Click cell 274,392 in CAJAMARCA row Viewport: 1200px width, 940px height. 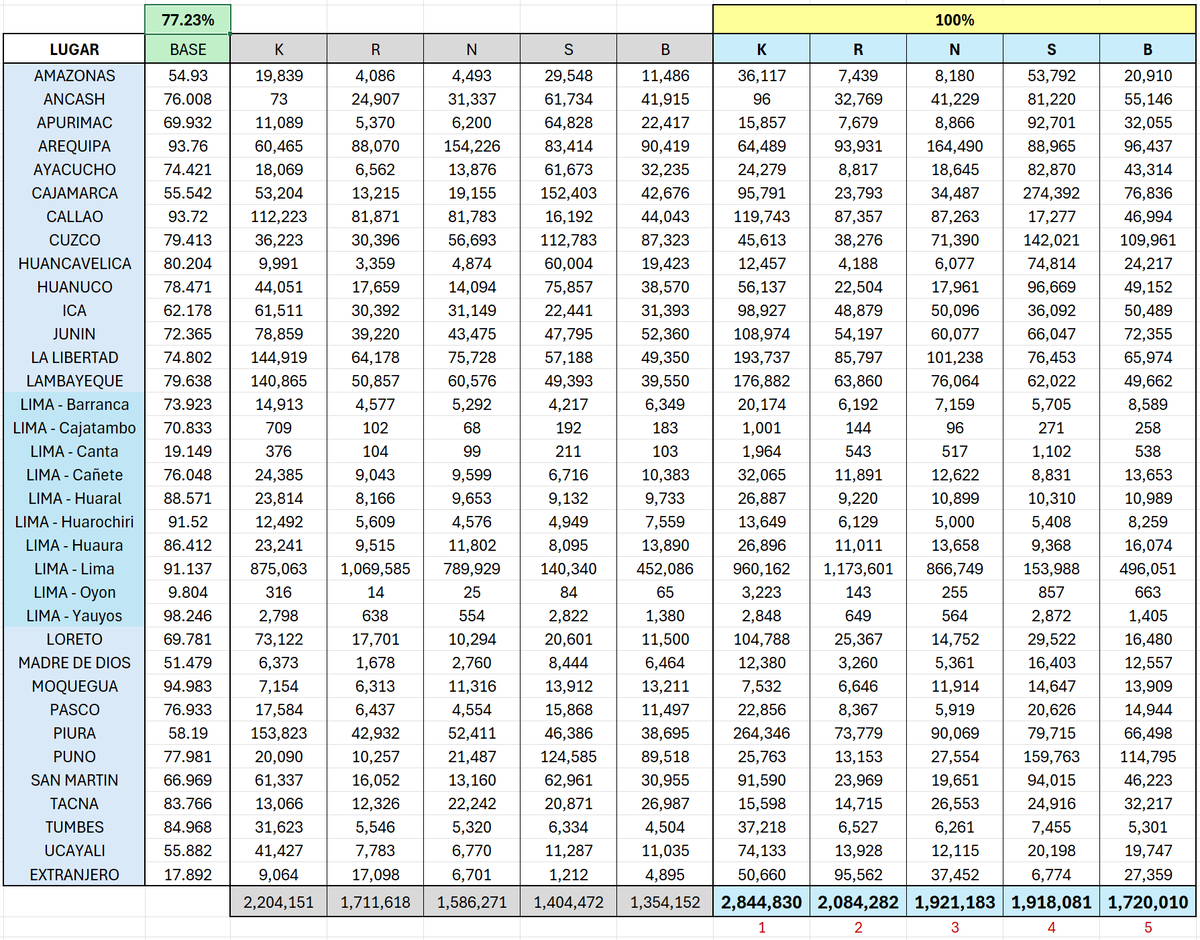[1052, 193]
